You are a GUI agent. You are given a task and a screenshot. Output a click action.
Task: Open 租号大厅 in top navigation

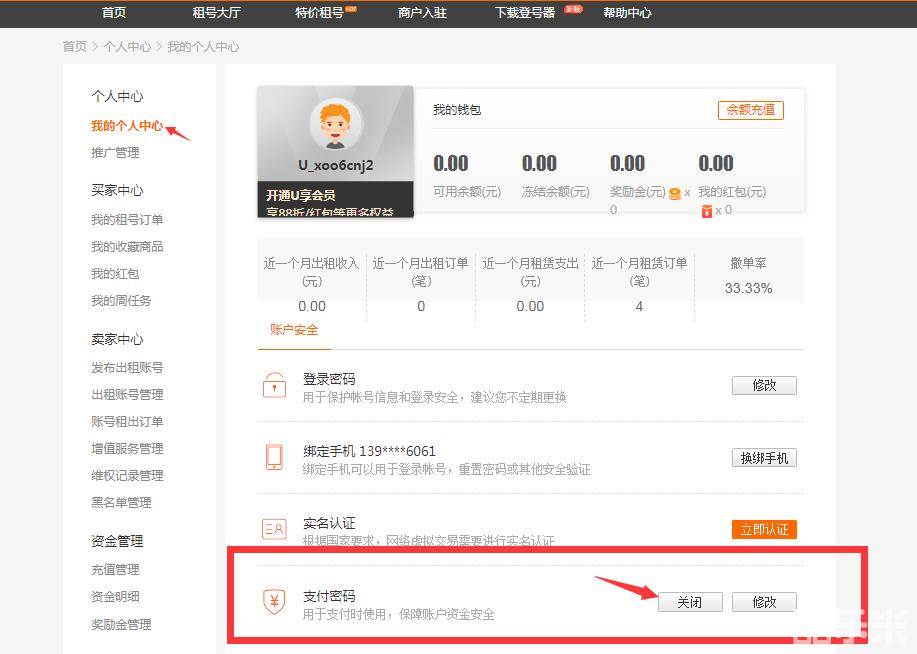tap(217, 13)
